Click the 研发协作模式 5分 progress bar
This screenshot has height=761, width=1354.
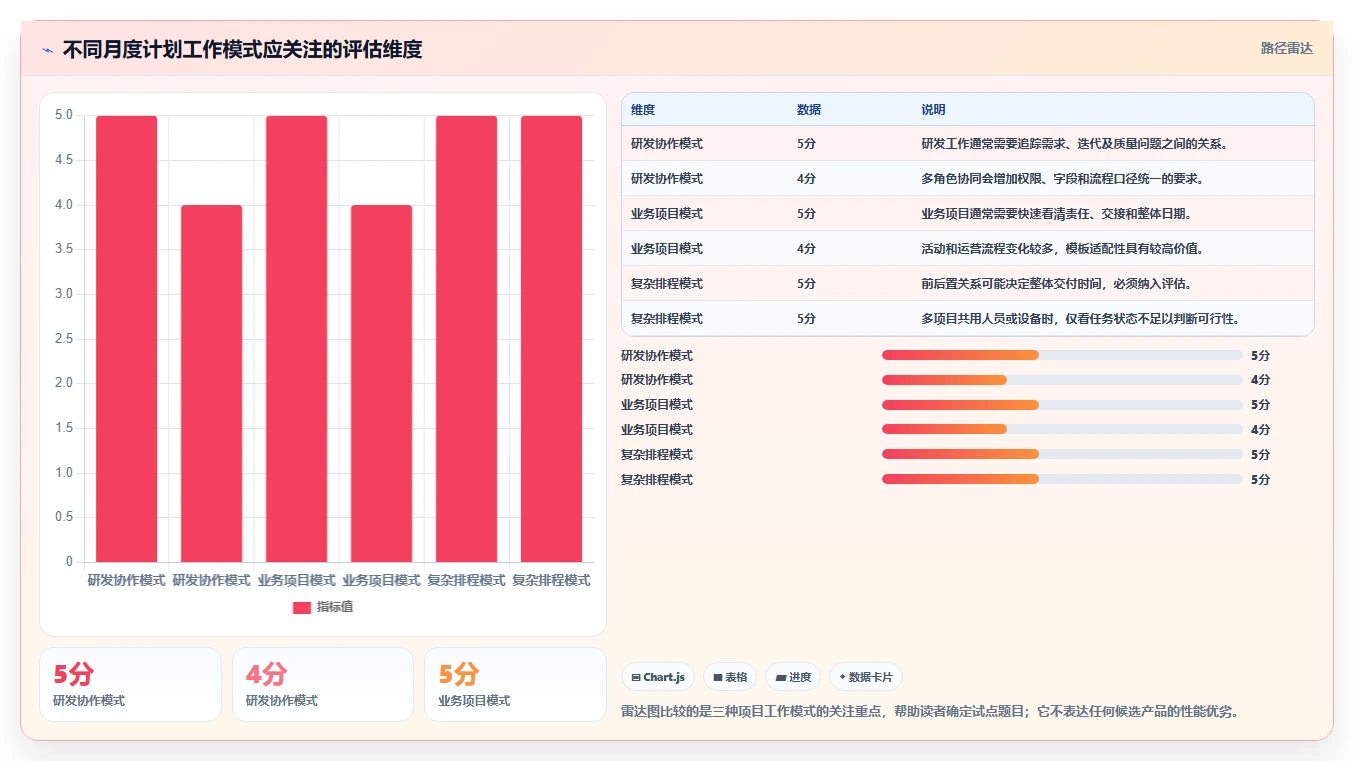pos(1062,355)
